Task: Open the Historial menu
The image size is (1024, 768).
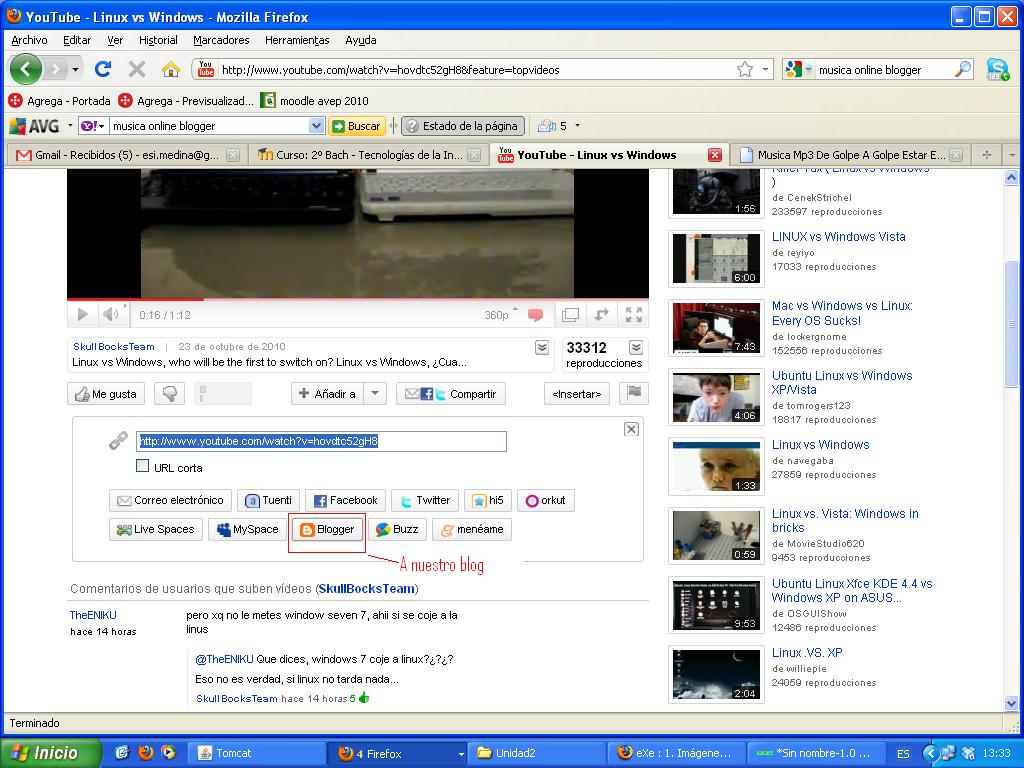Action: (x=158, y=40)
